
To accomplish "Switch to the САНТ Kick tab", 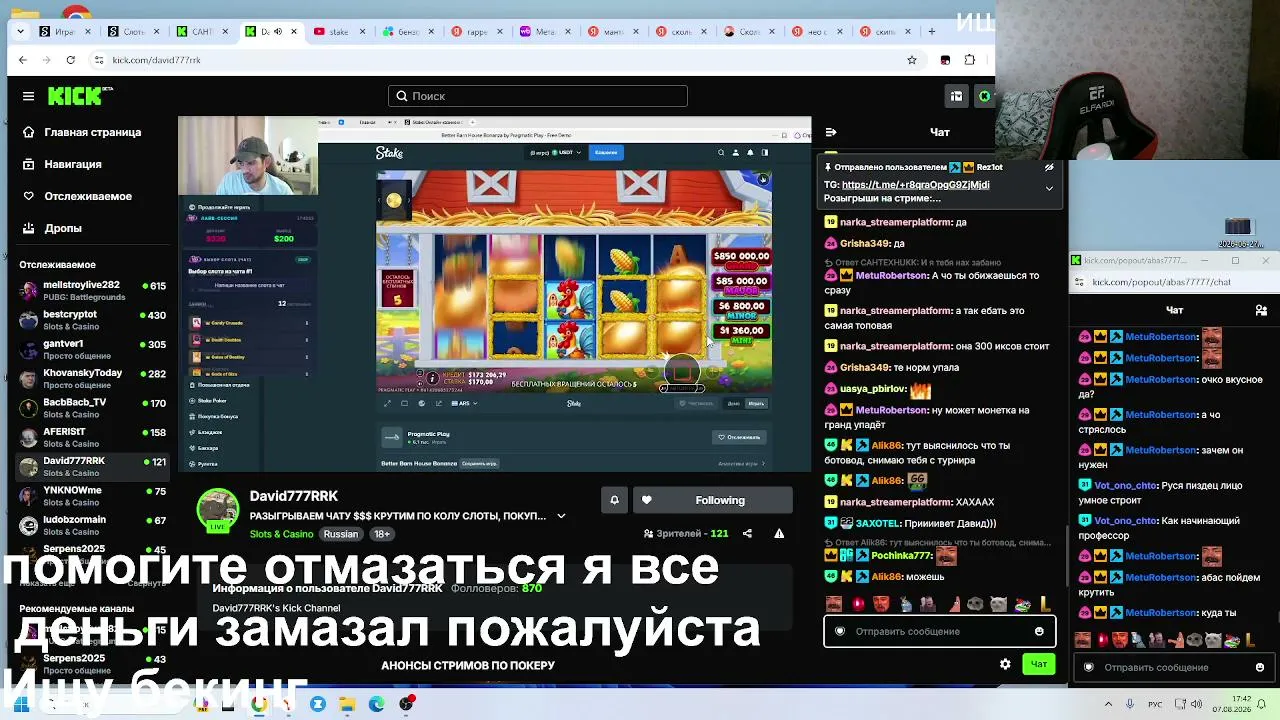I will pyautogui.click(x=201, y=32).
